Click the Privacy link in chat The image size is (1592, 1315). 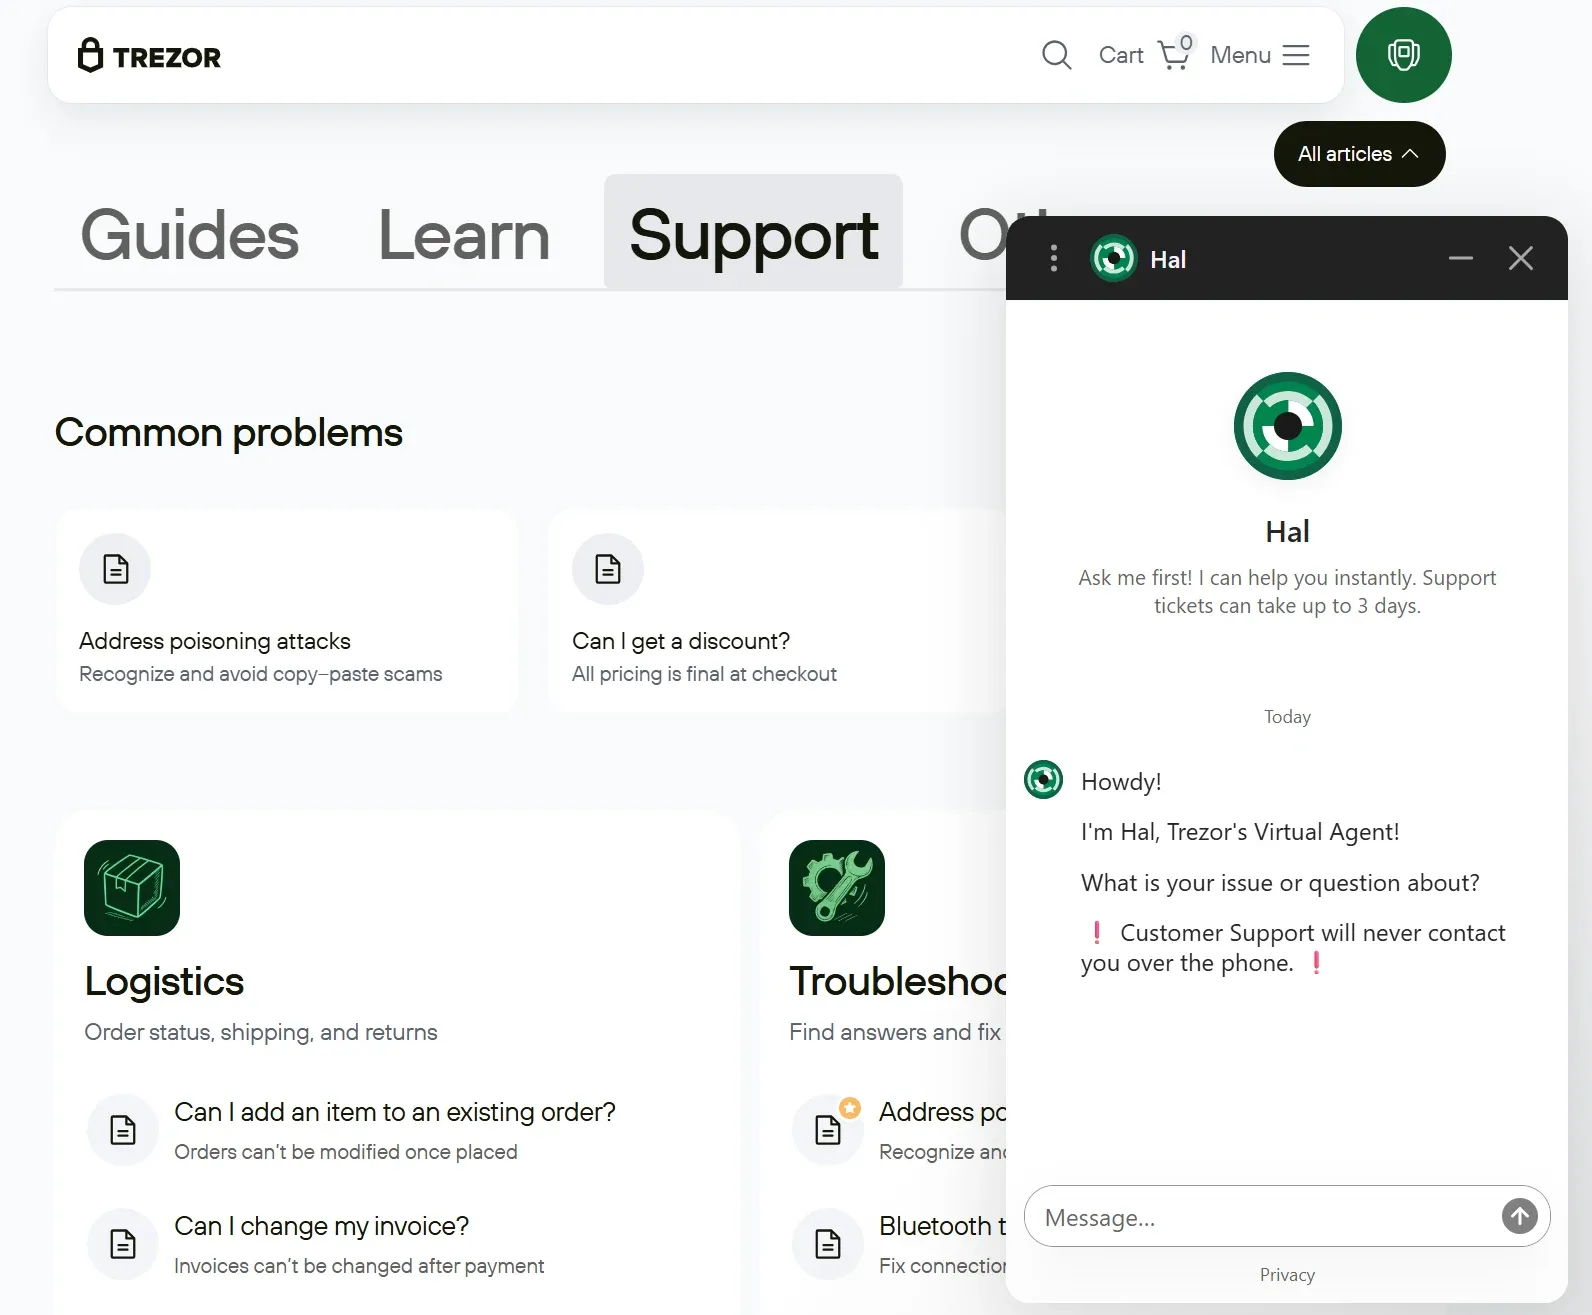[1287, 1275]
